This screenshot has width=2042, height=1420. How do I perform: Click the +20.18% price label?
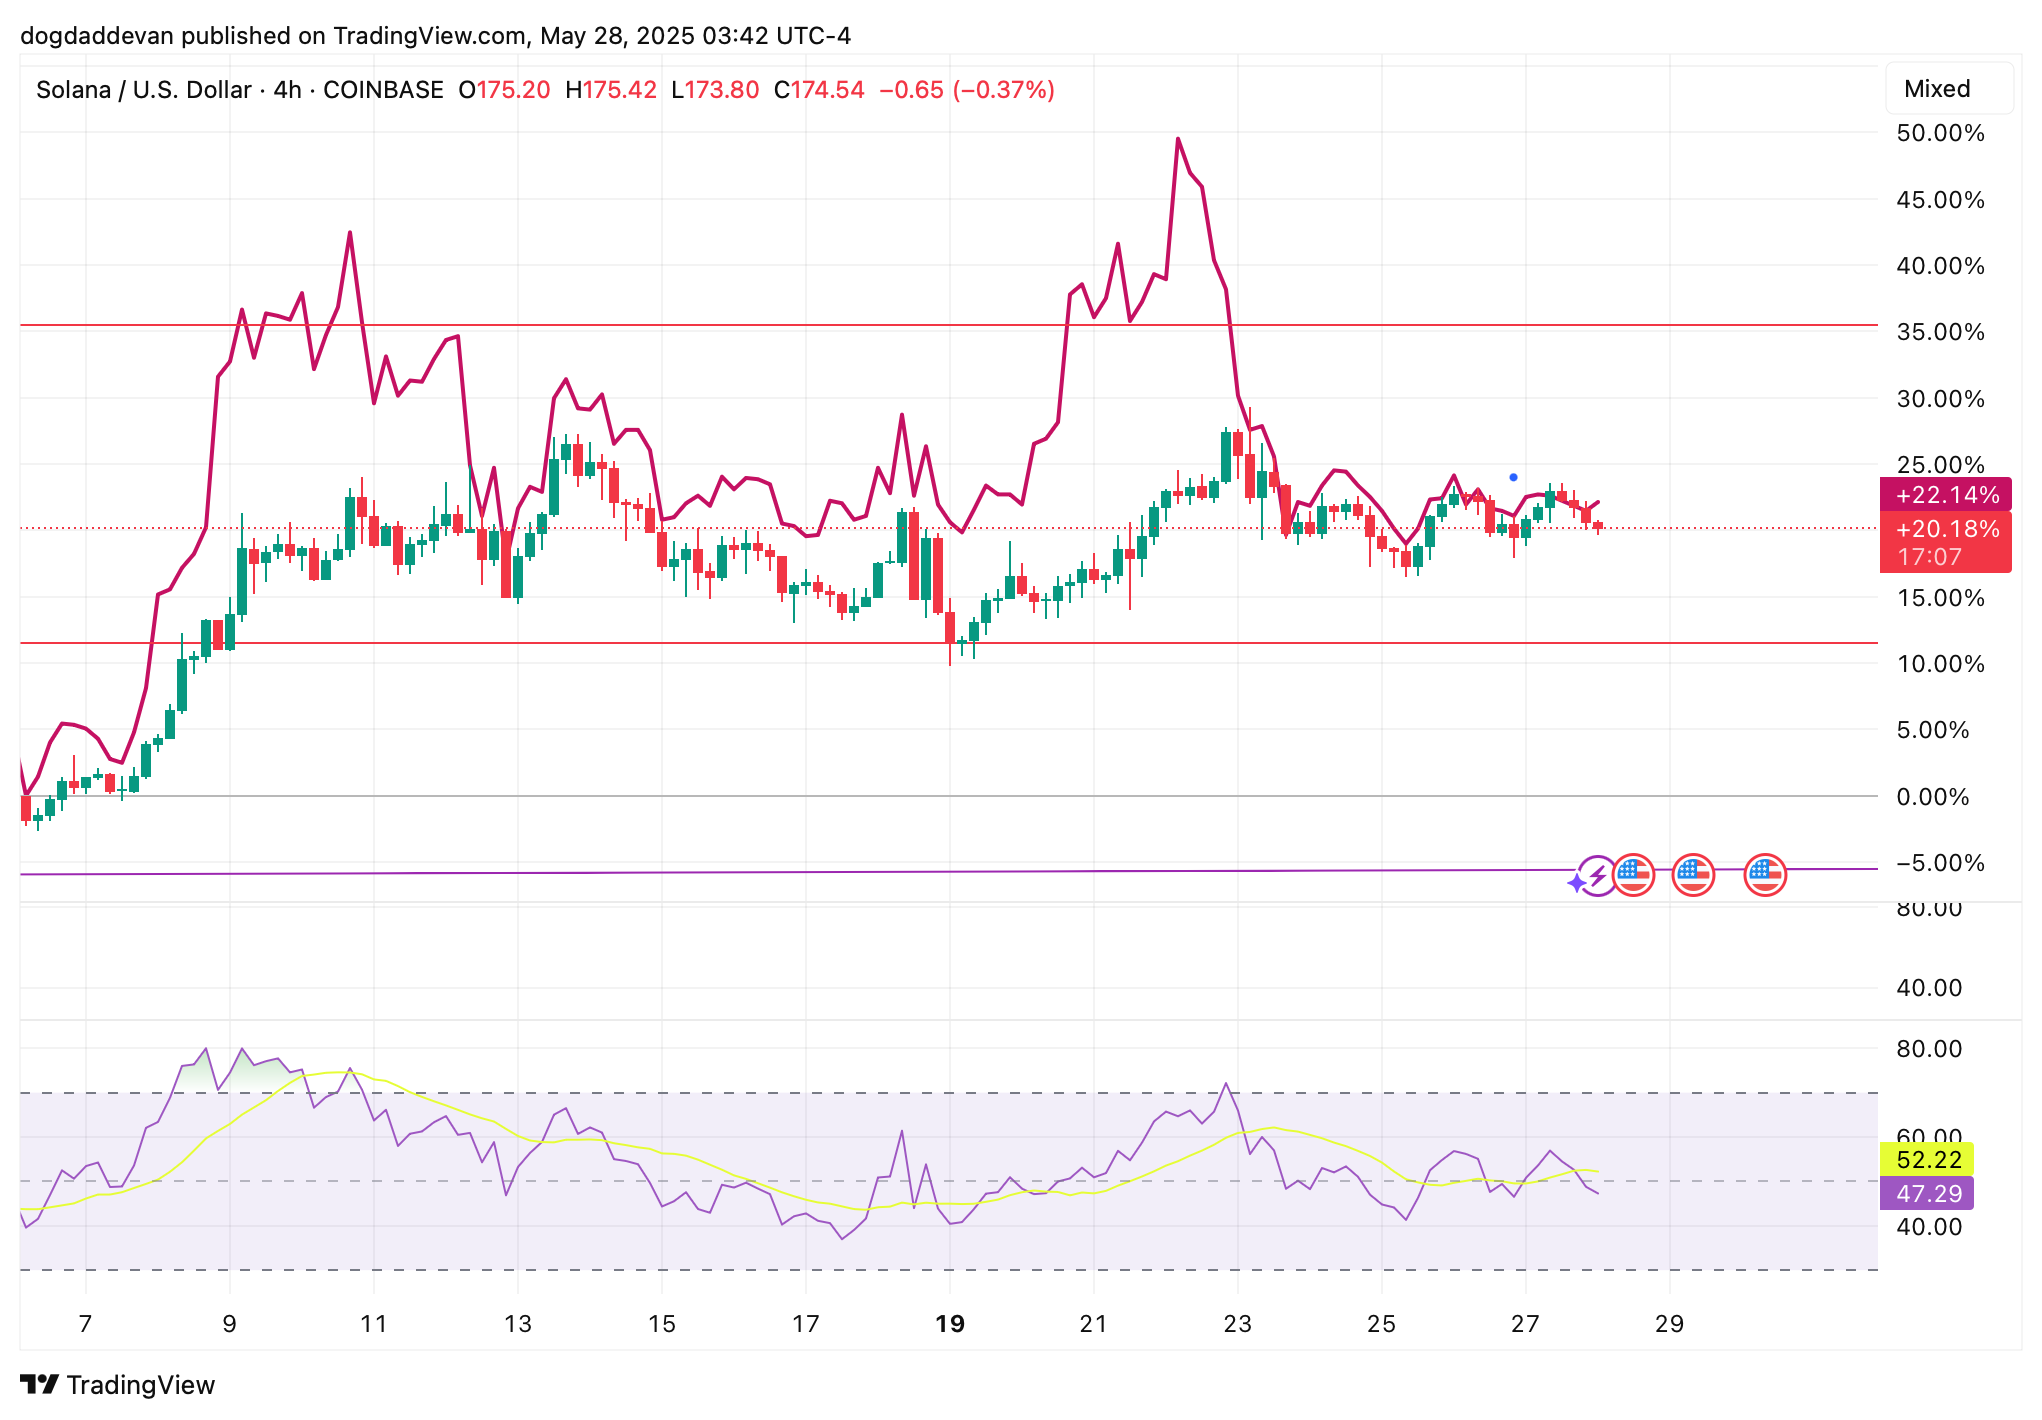[x=1946, y=529]
